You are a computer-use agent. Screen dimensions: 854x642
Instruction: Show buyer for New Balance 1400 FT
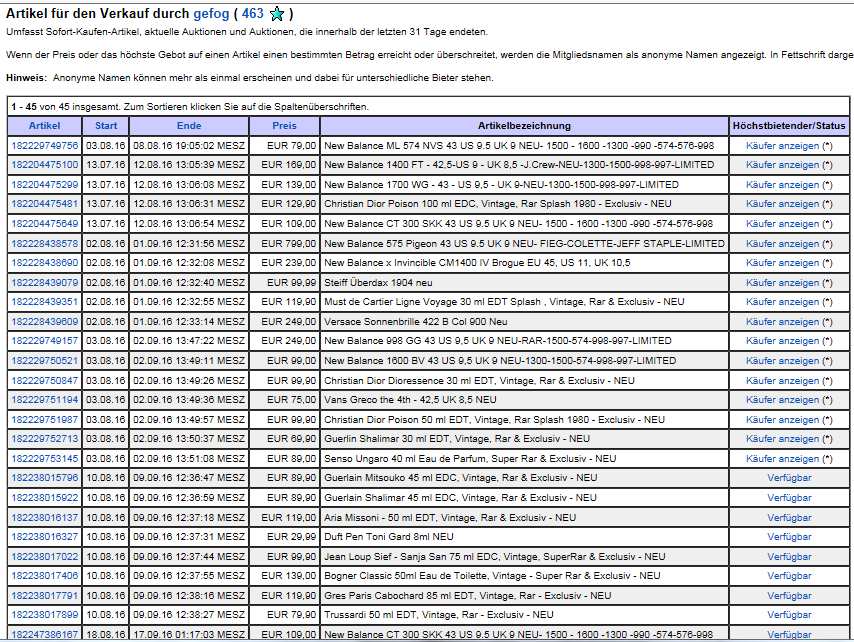(783, 165)
